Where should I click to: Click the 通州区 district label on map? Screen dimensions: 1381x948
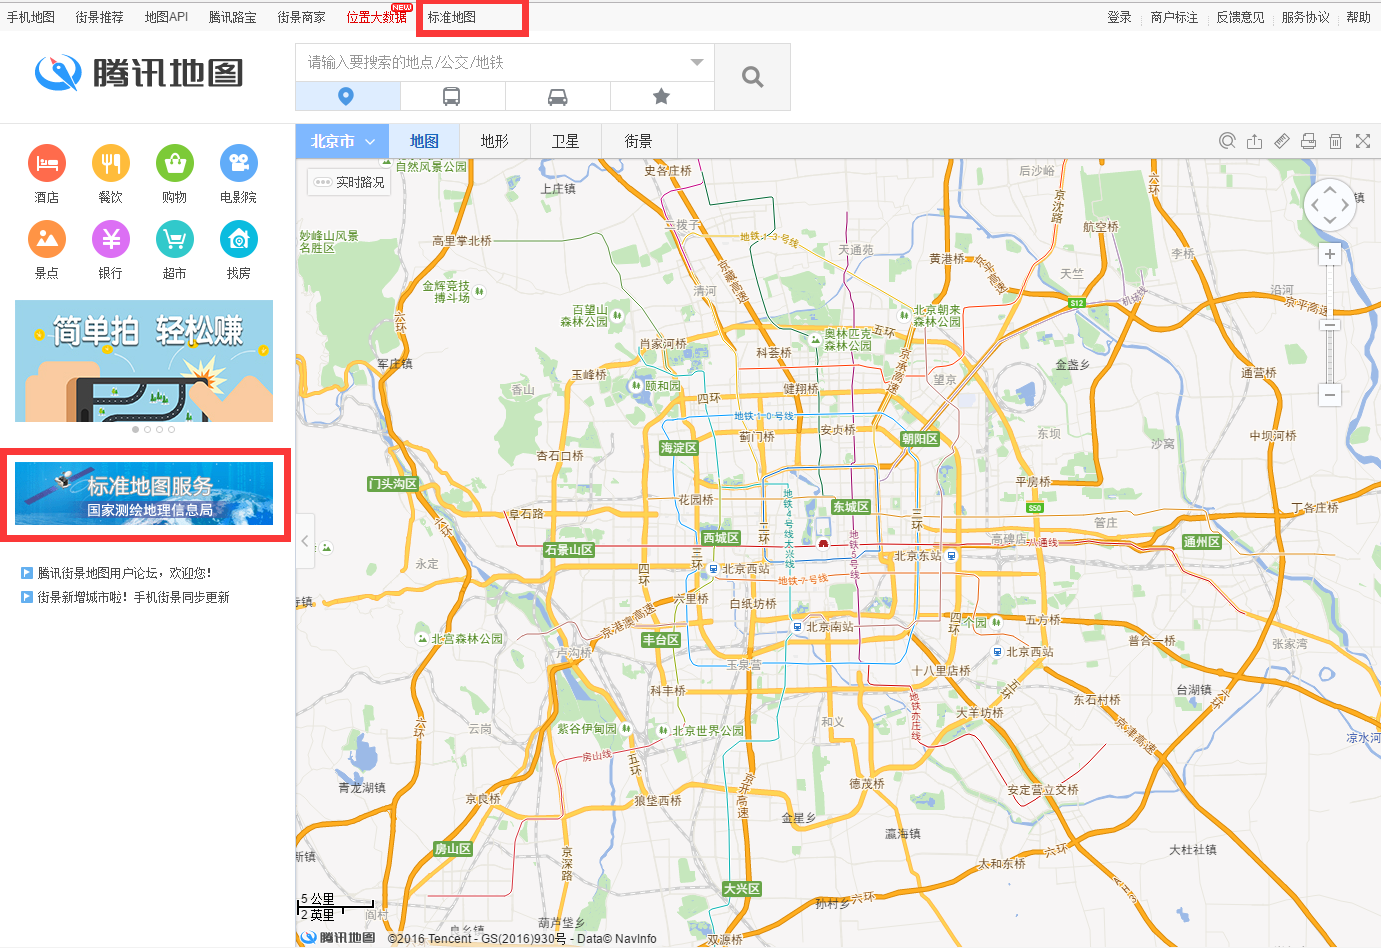(x=1202, y=542)
